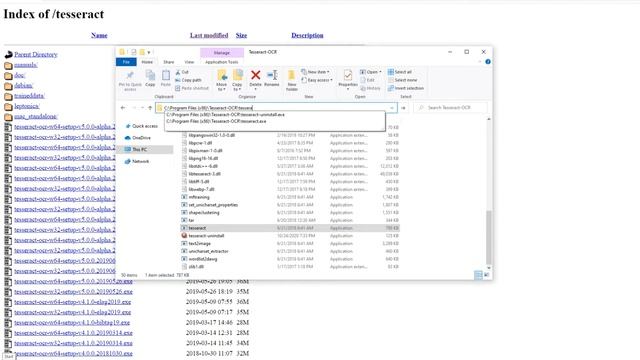Viewport: 640px width, 360px height.
Task: Create a New folder from ribbon
Action: coord(291,80)
